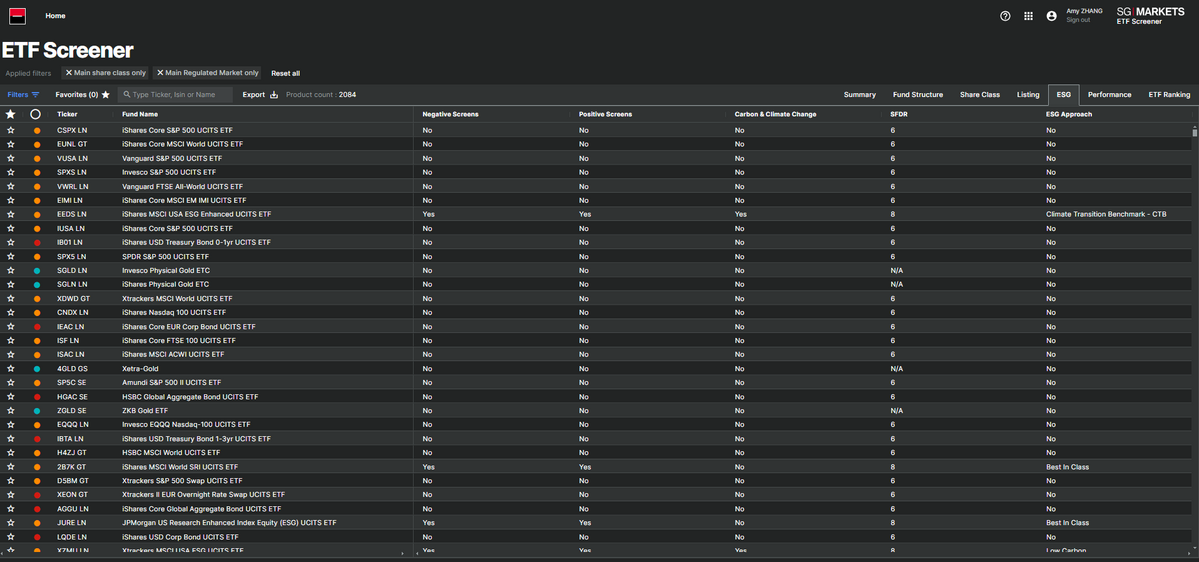Switch to the Fund Structure tab
Screen dimensions: 1199x562
pyautogui.click(x=918, y=95)
